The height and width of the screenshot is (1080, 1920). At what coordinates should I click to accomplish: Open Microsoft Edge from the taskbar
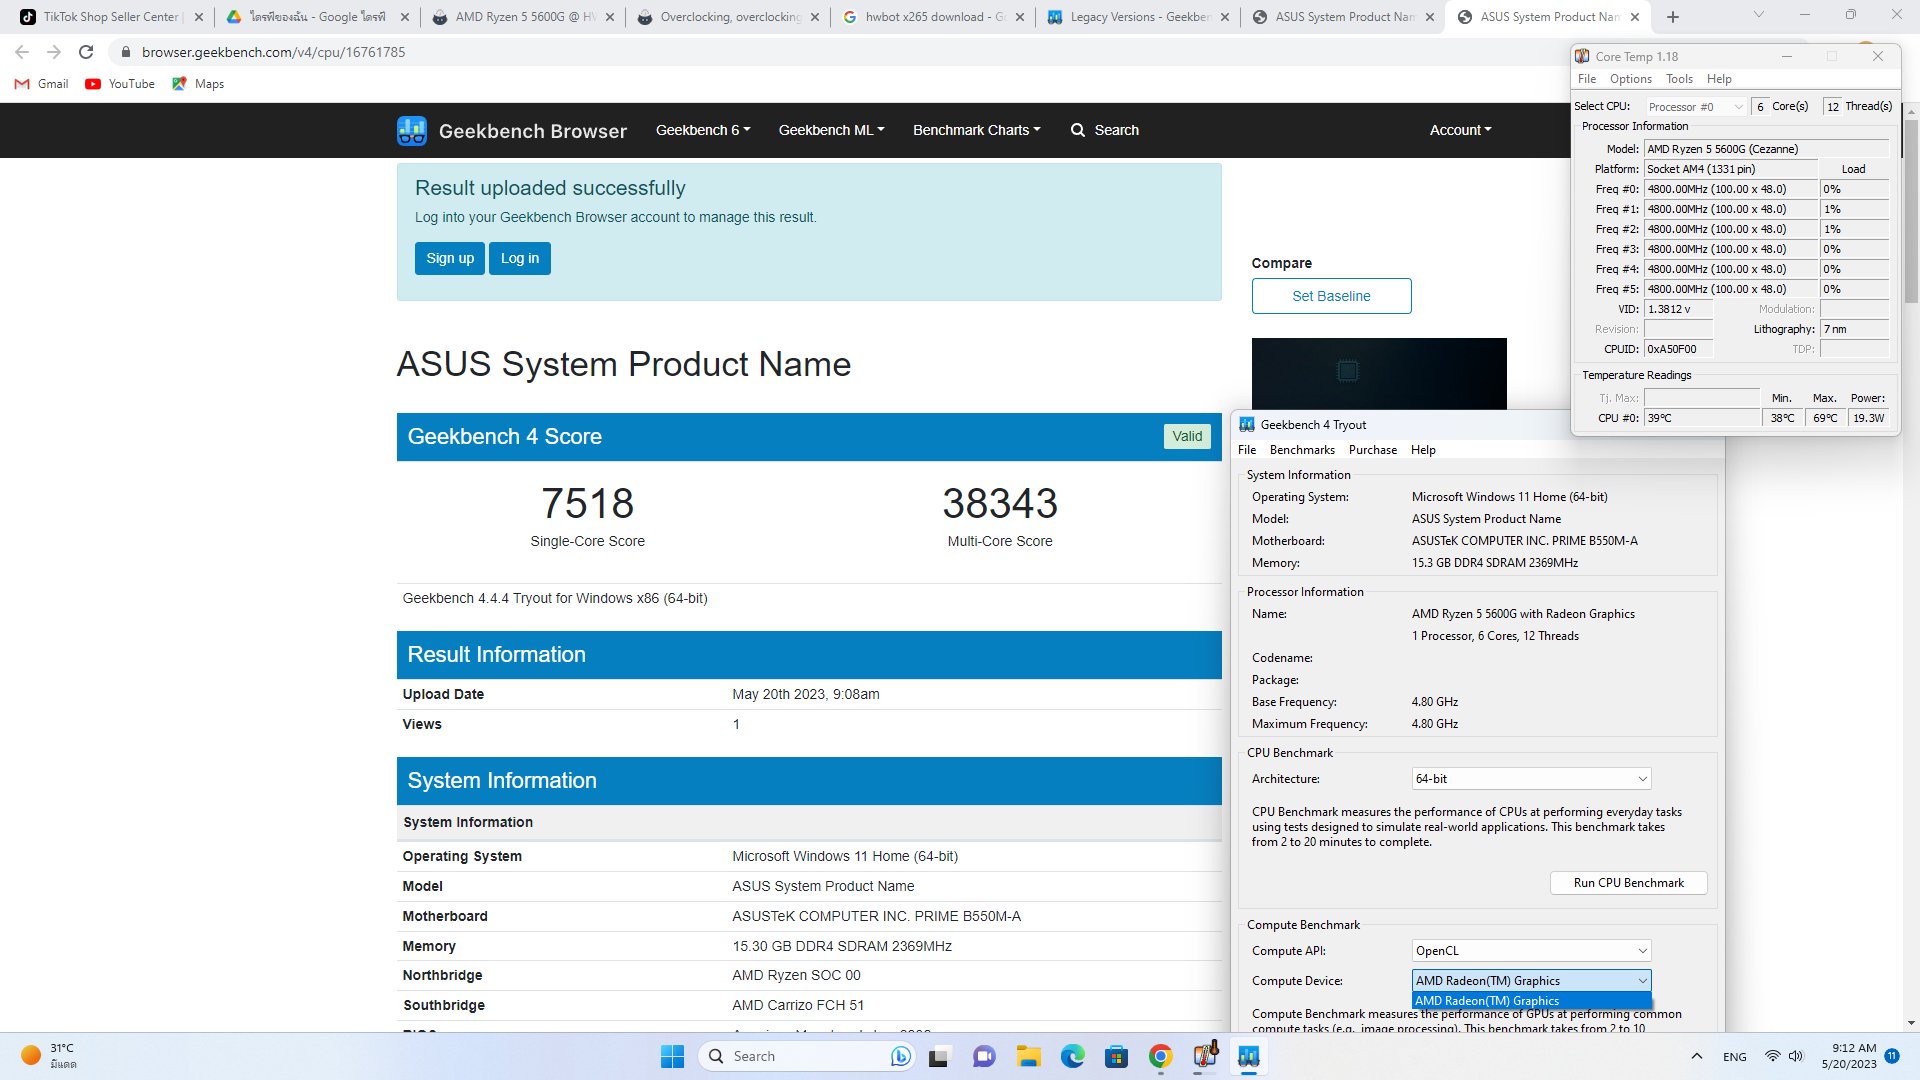click(1073, 1056)
